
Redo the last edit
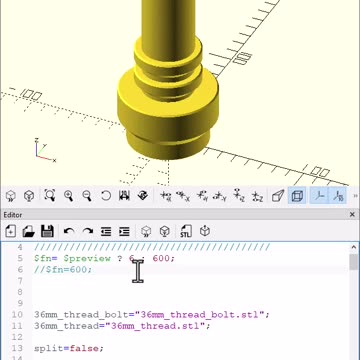pos(87,231)
